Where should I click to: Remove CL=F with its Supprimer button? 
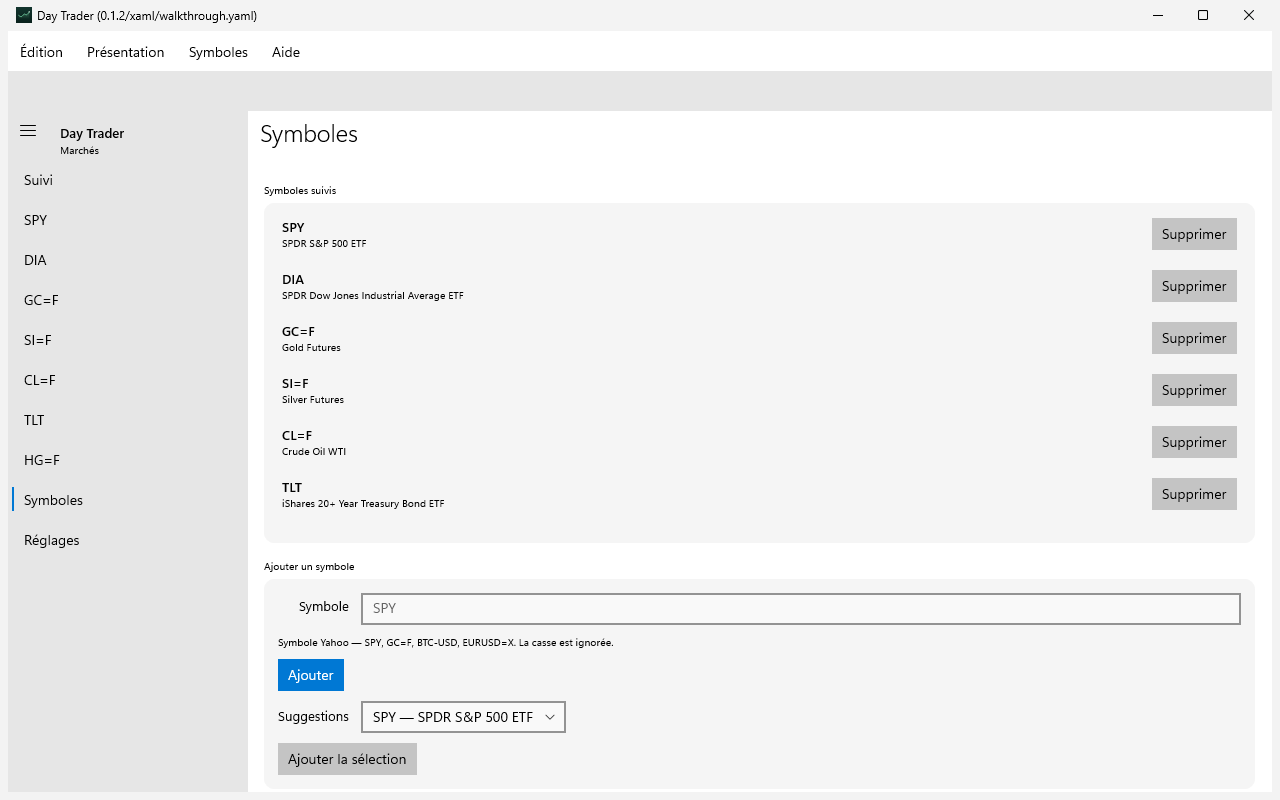1194,442
